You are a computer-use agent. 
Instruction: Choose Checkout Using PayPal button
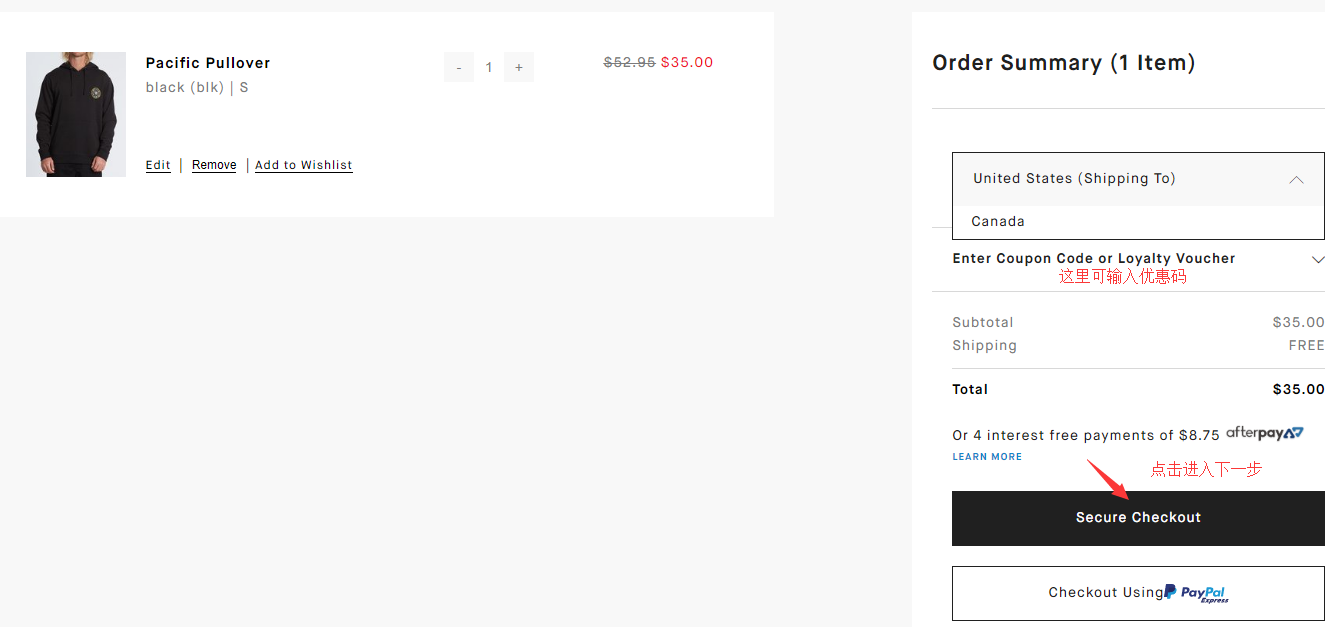tap(1138, 593)
